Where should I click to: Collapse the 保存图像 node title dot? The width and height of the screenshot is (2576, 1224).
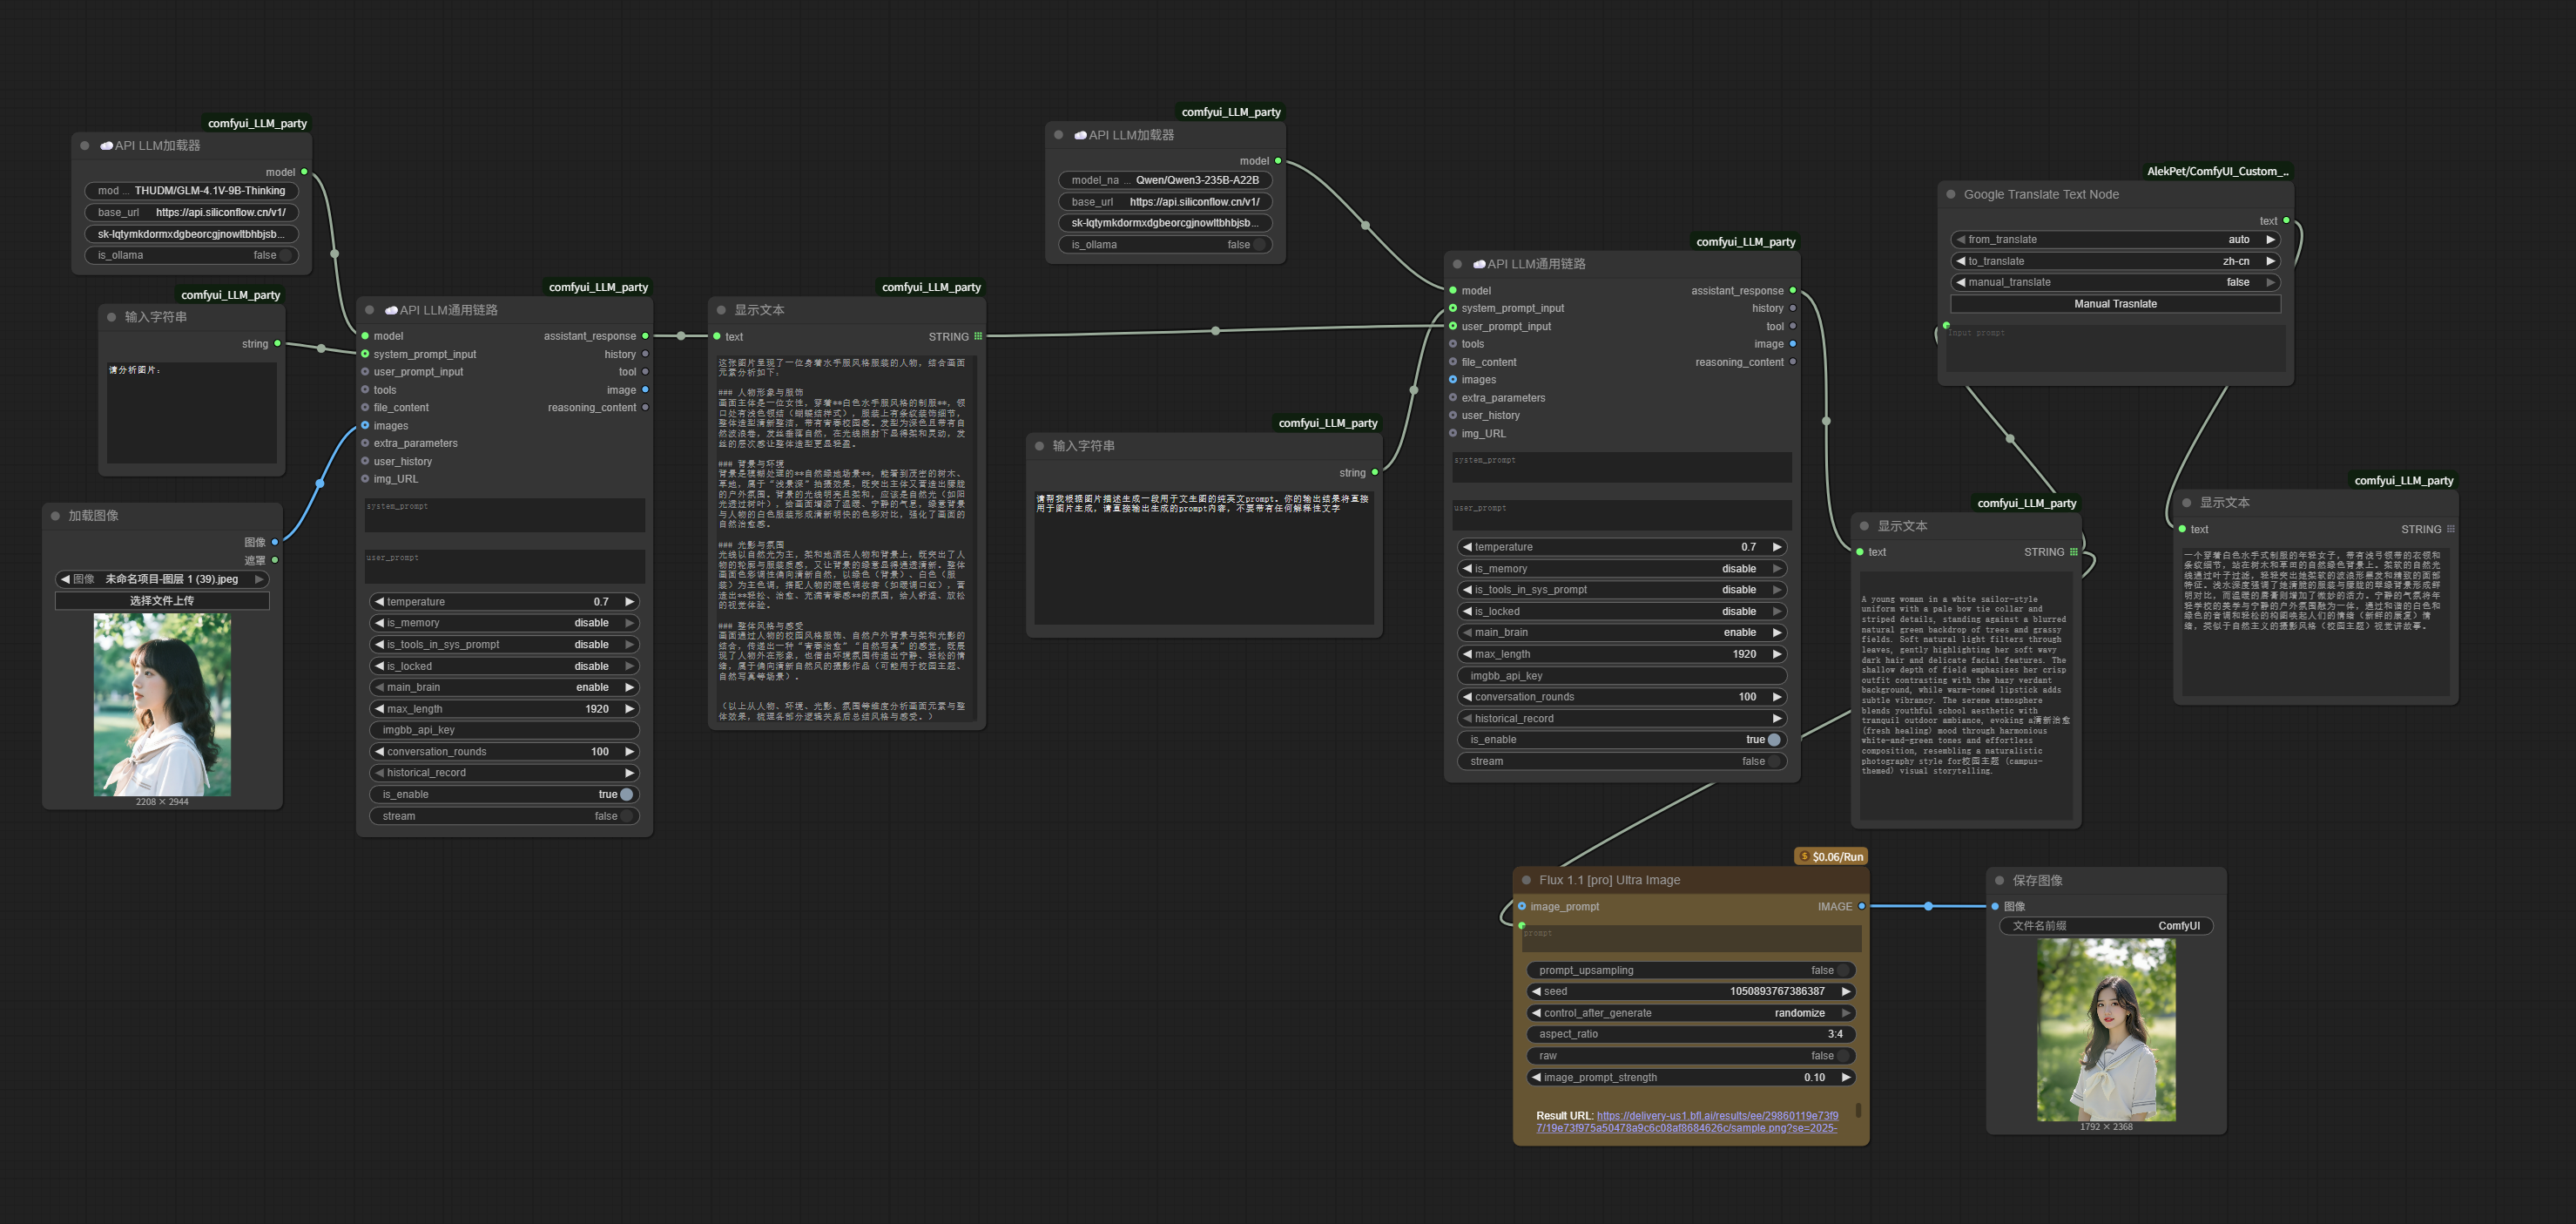pyautogui.click(x=1999, y=880)
